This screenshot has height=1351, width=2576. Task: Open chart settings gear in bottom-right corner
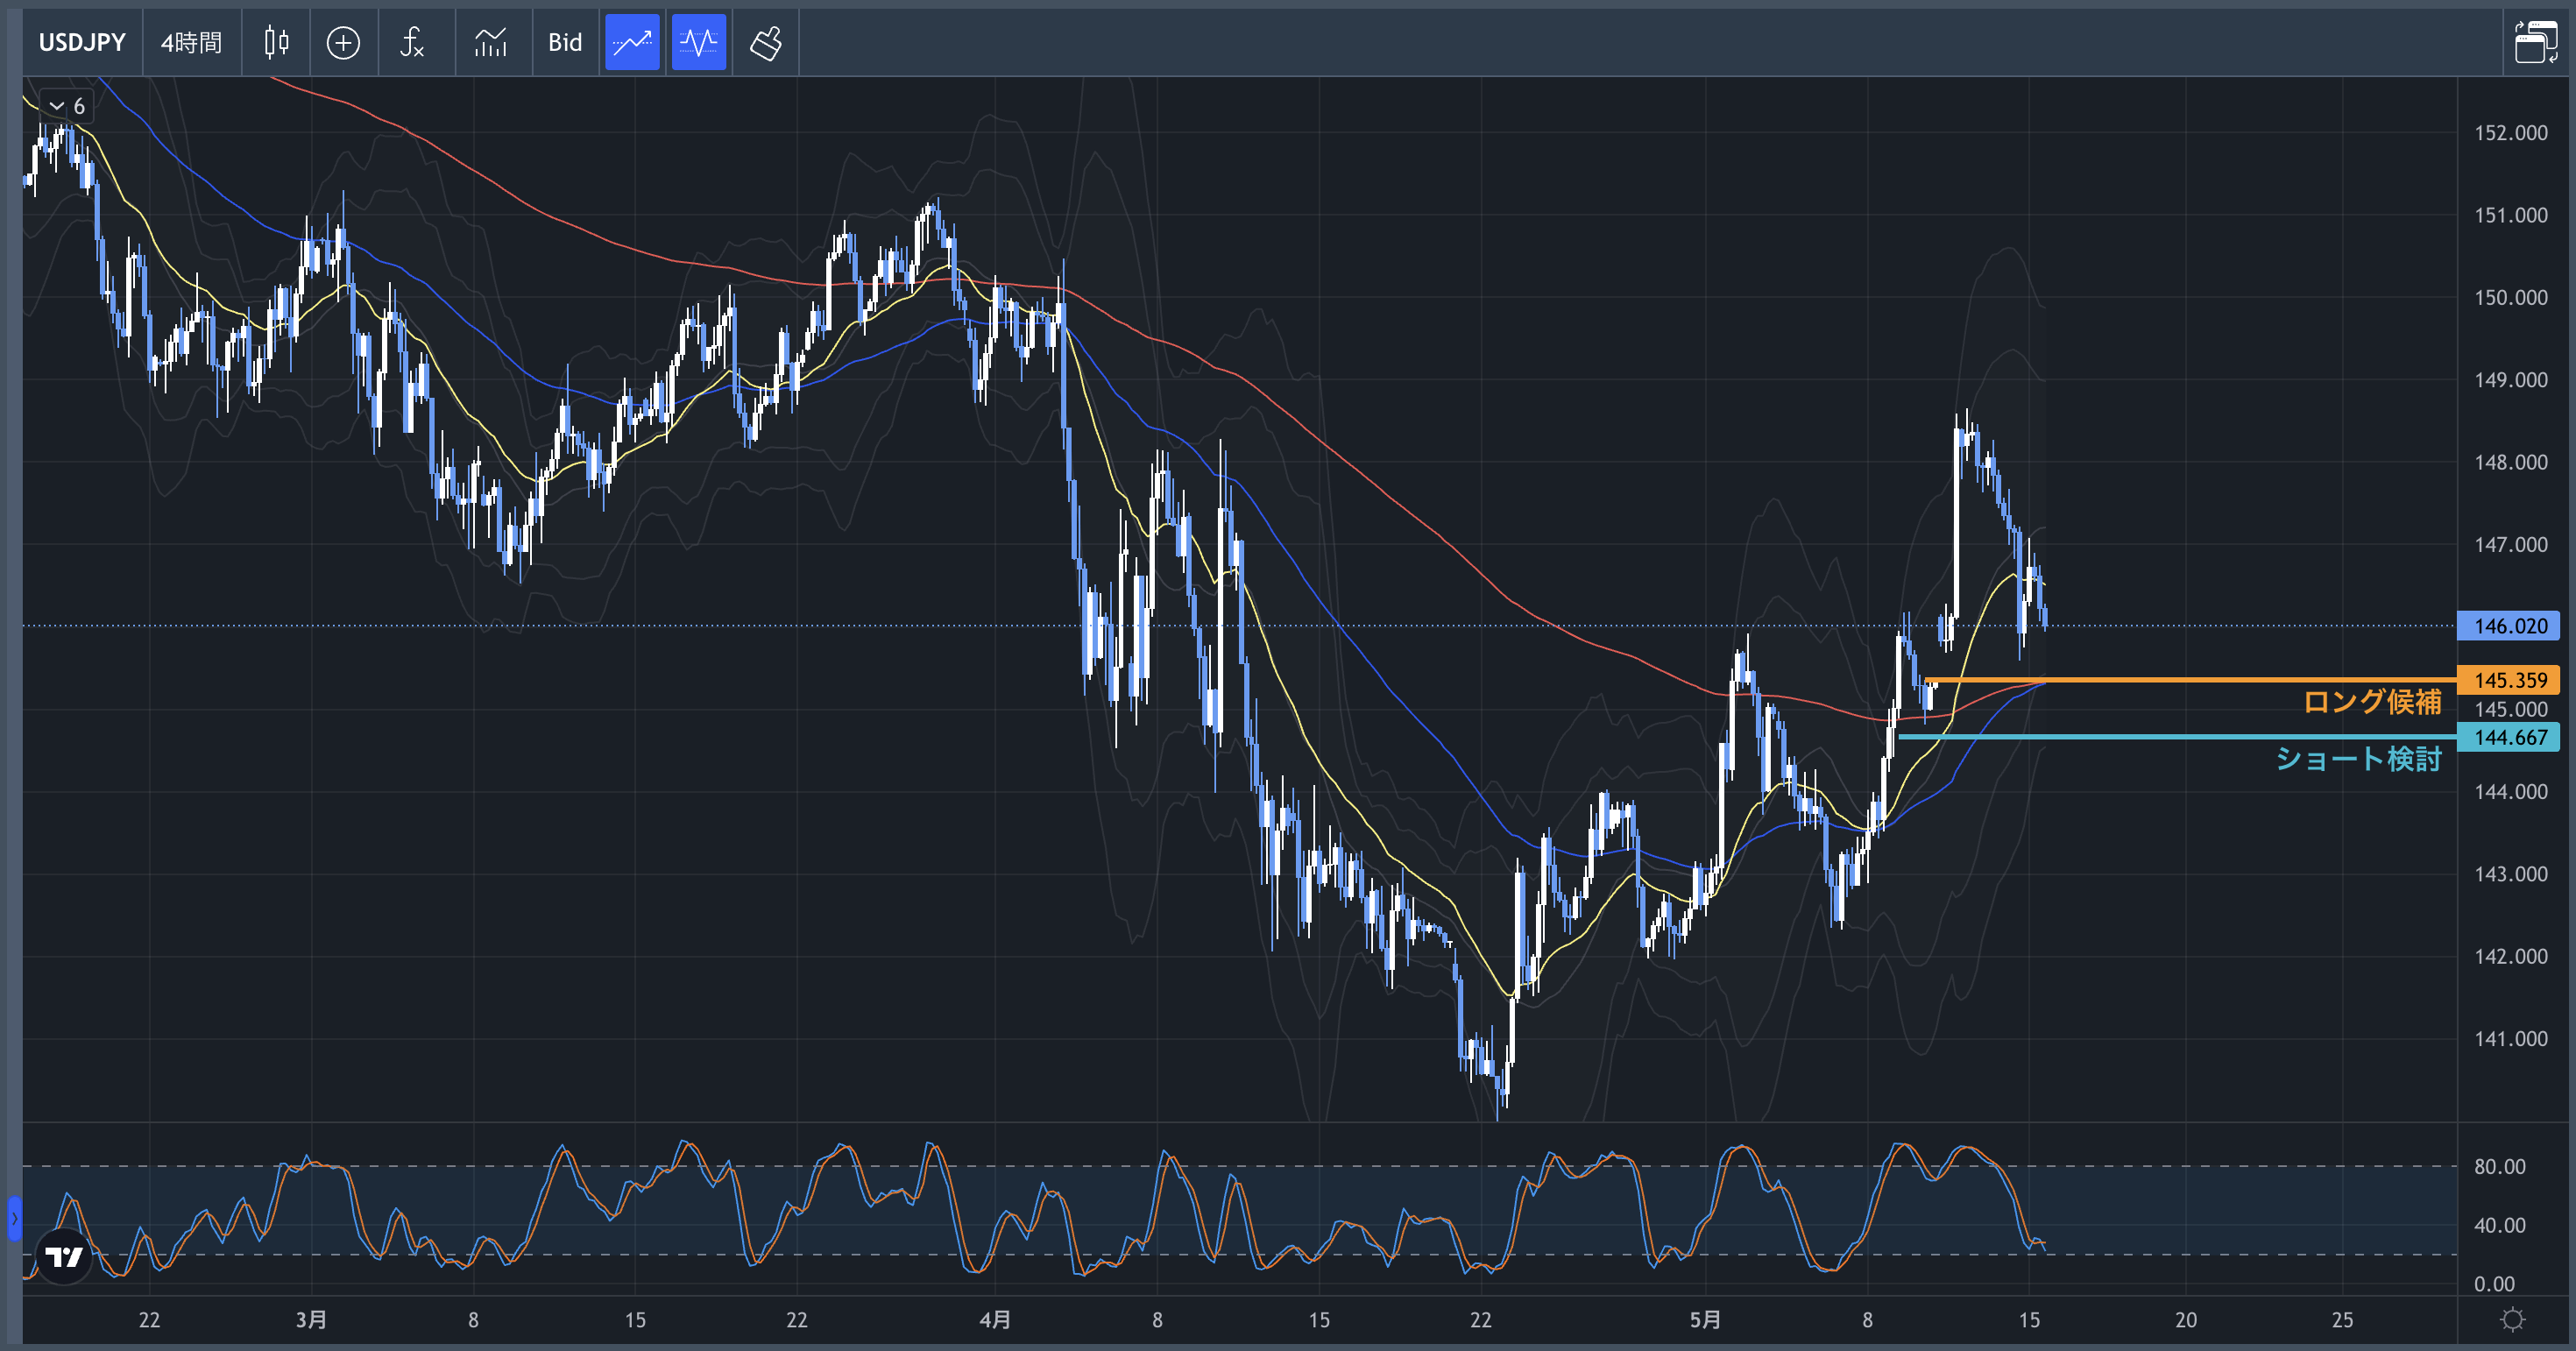2512,1320
